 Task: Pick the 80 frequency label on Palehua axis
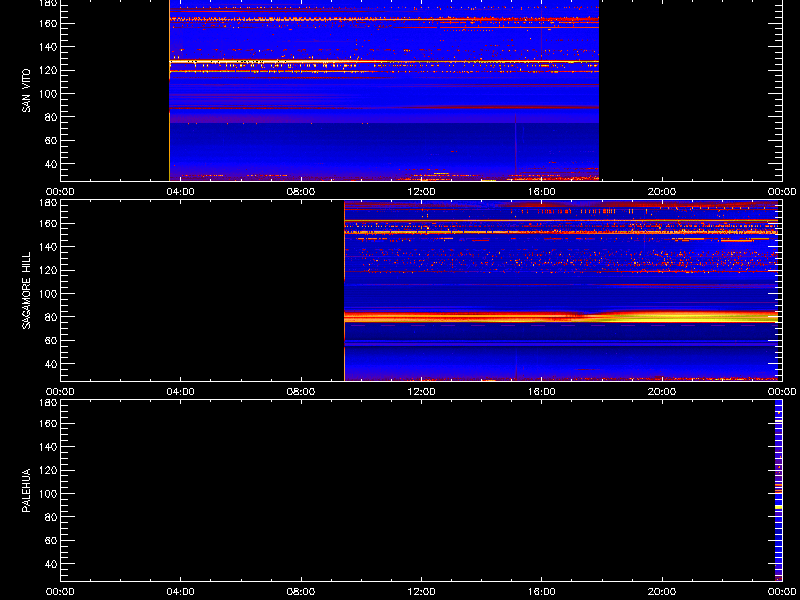(51, 517)
